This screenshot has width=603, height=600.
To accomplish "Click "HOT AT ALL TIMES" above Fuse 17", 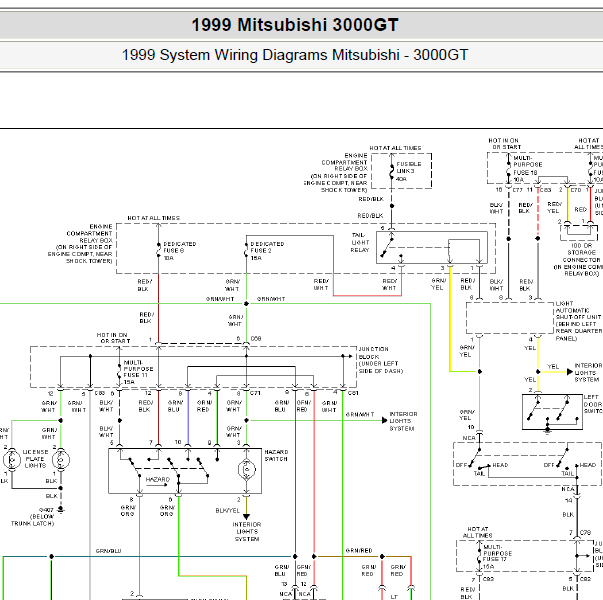I will [478, 532].
